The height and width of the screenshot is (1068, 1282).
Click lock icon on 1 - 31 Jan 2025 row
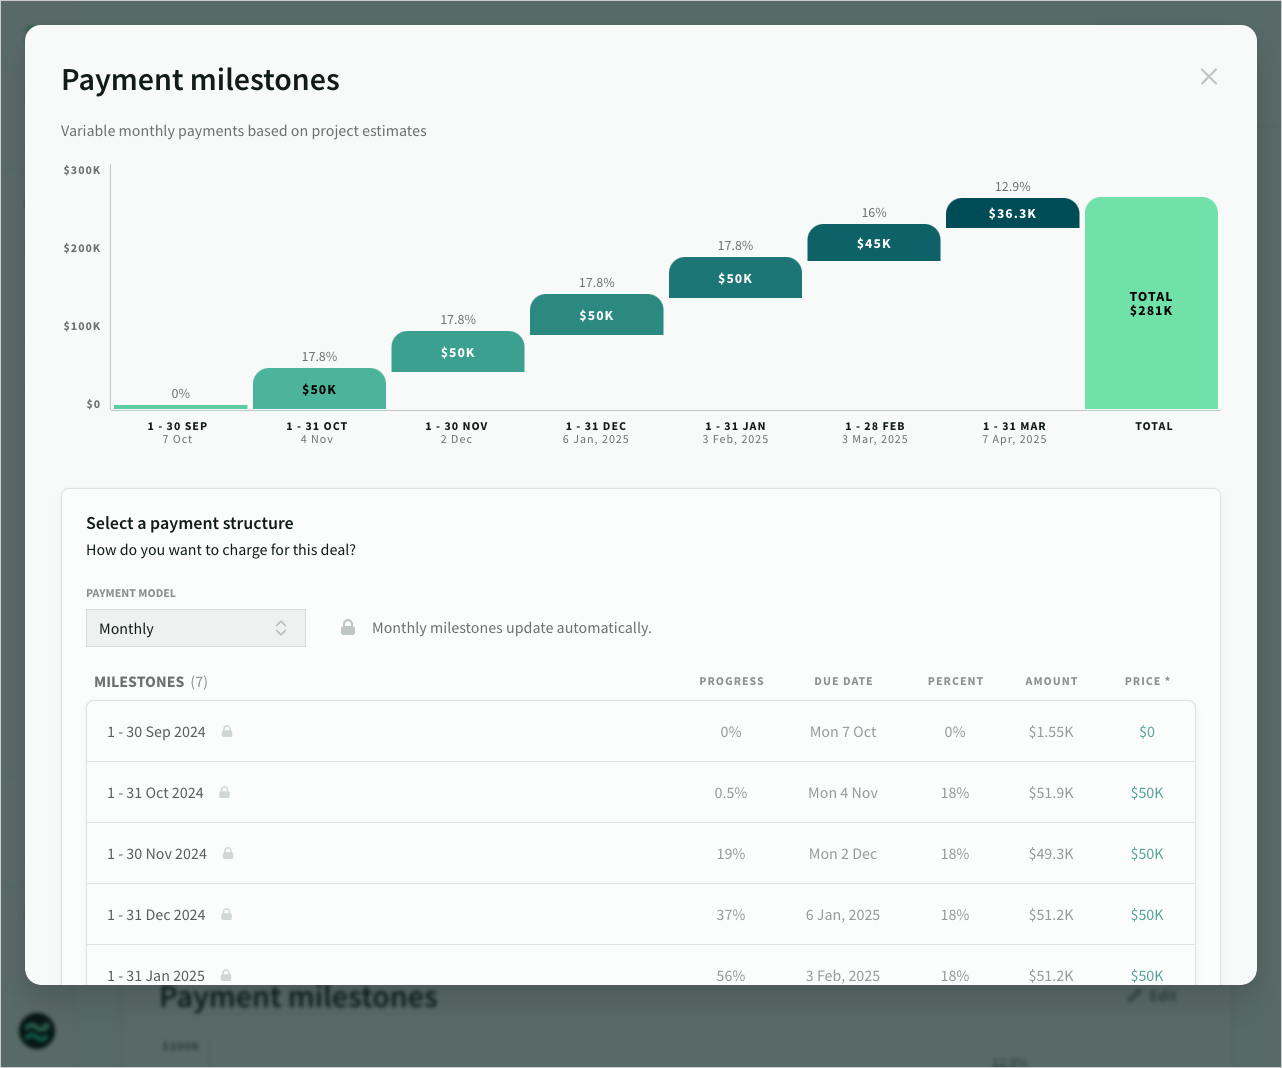click(226, 975)
